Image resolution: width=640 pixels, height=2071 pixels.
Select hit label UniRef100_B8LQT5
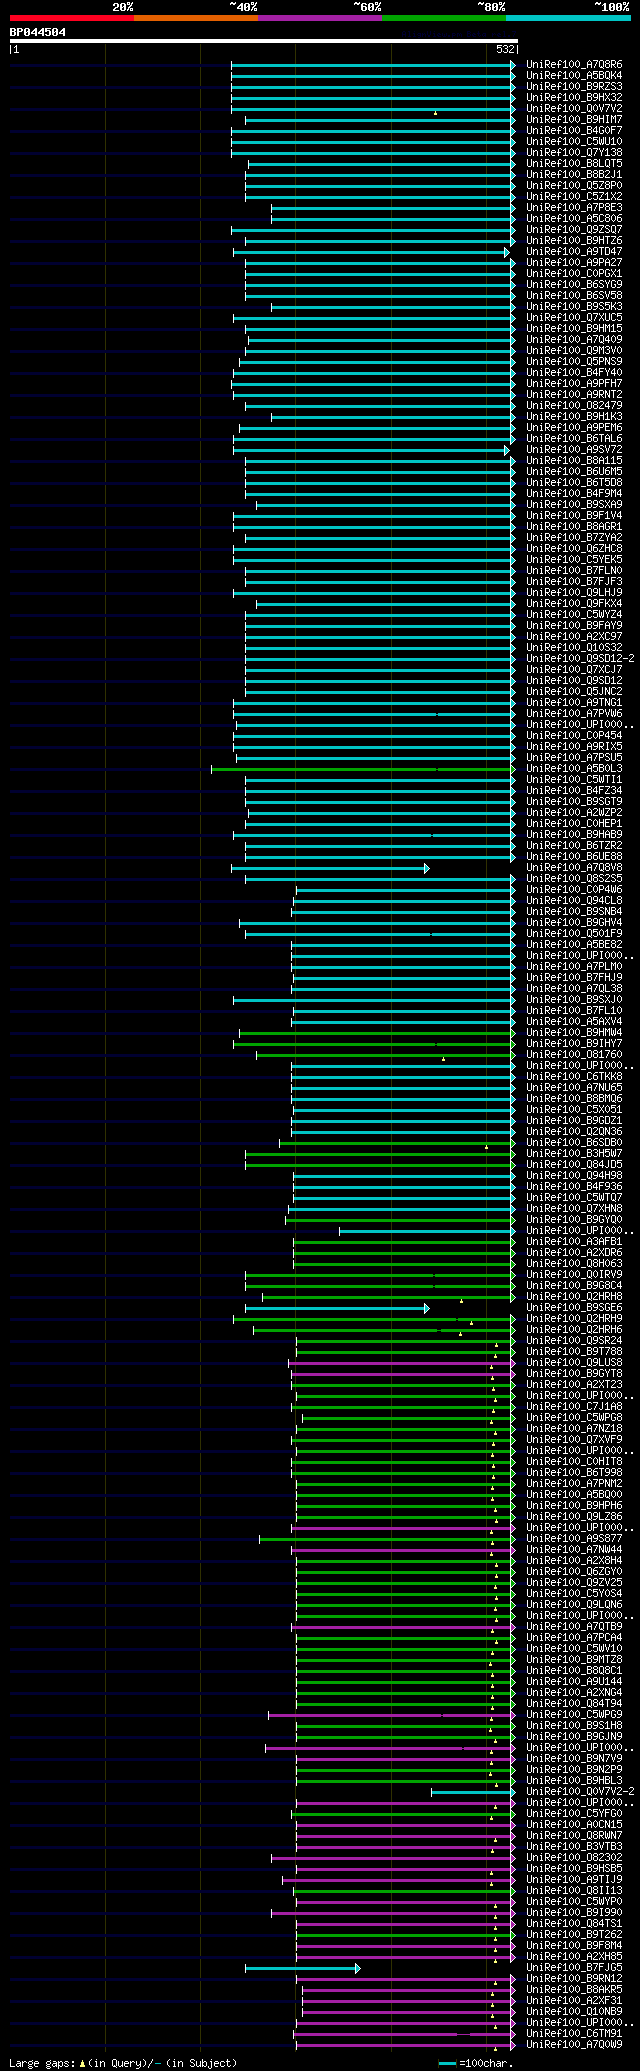(x=574, y=163)
